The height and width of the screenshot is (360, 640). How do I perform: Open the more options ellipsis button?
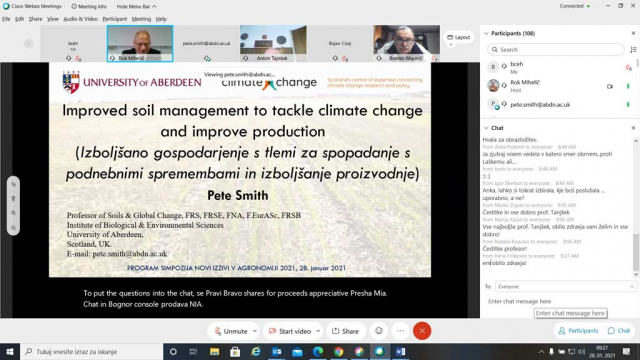(x=400, y=331)
